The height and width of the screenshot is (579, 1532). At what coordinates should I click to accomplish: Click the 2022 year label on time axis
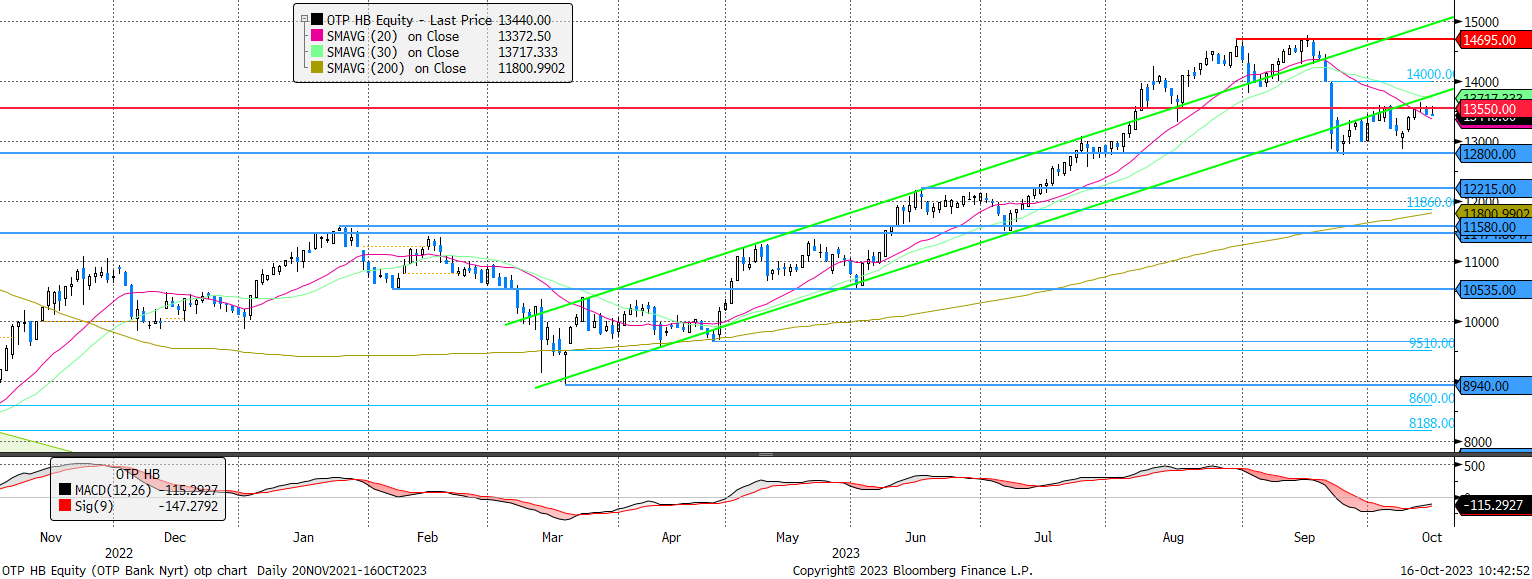pyautogui.click(x=118, y=552)
